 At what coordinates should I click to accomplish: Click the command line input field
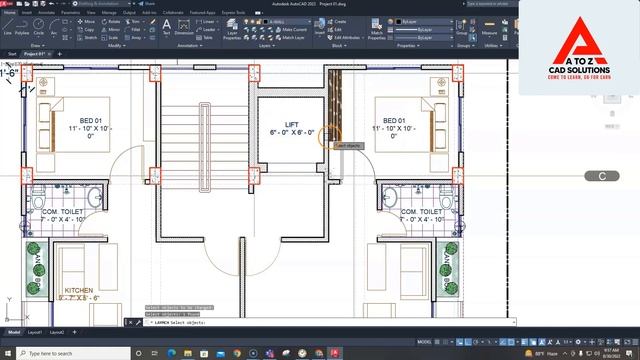330,322
